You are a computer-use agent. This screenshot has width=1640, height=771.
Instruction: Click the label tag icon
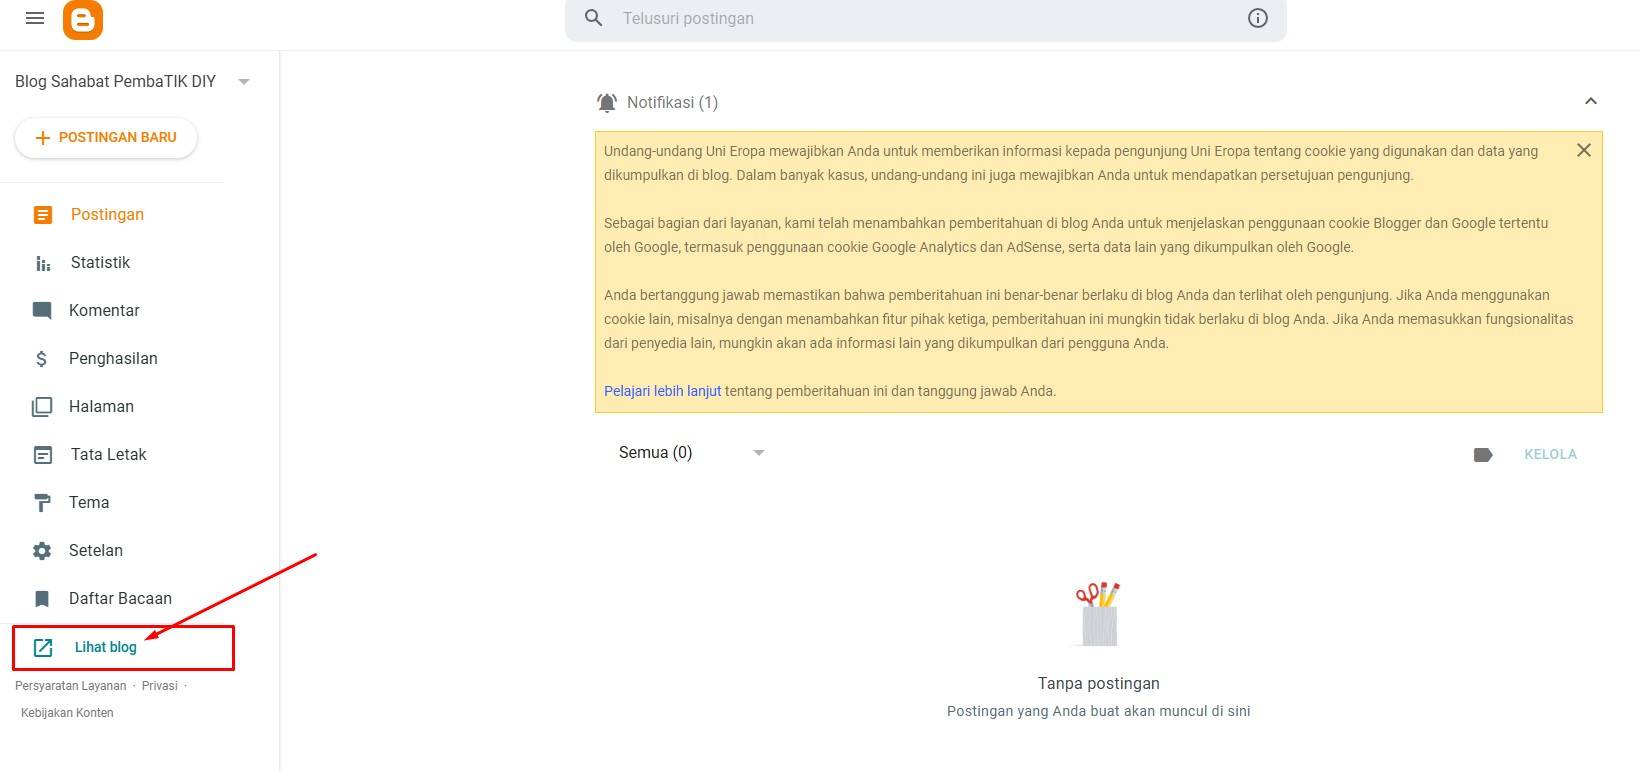pos(1483,454)
